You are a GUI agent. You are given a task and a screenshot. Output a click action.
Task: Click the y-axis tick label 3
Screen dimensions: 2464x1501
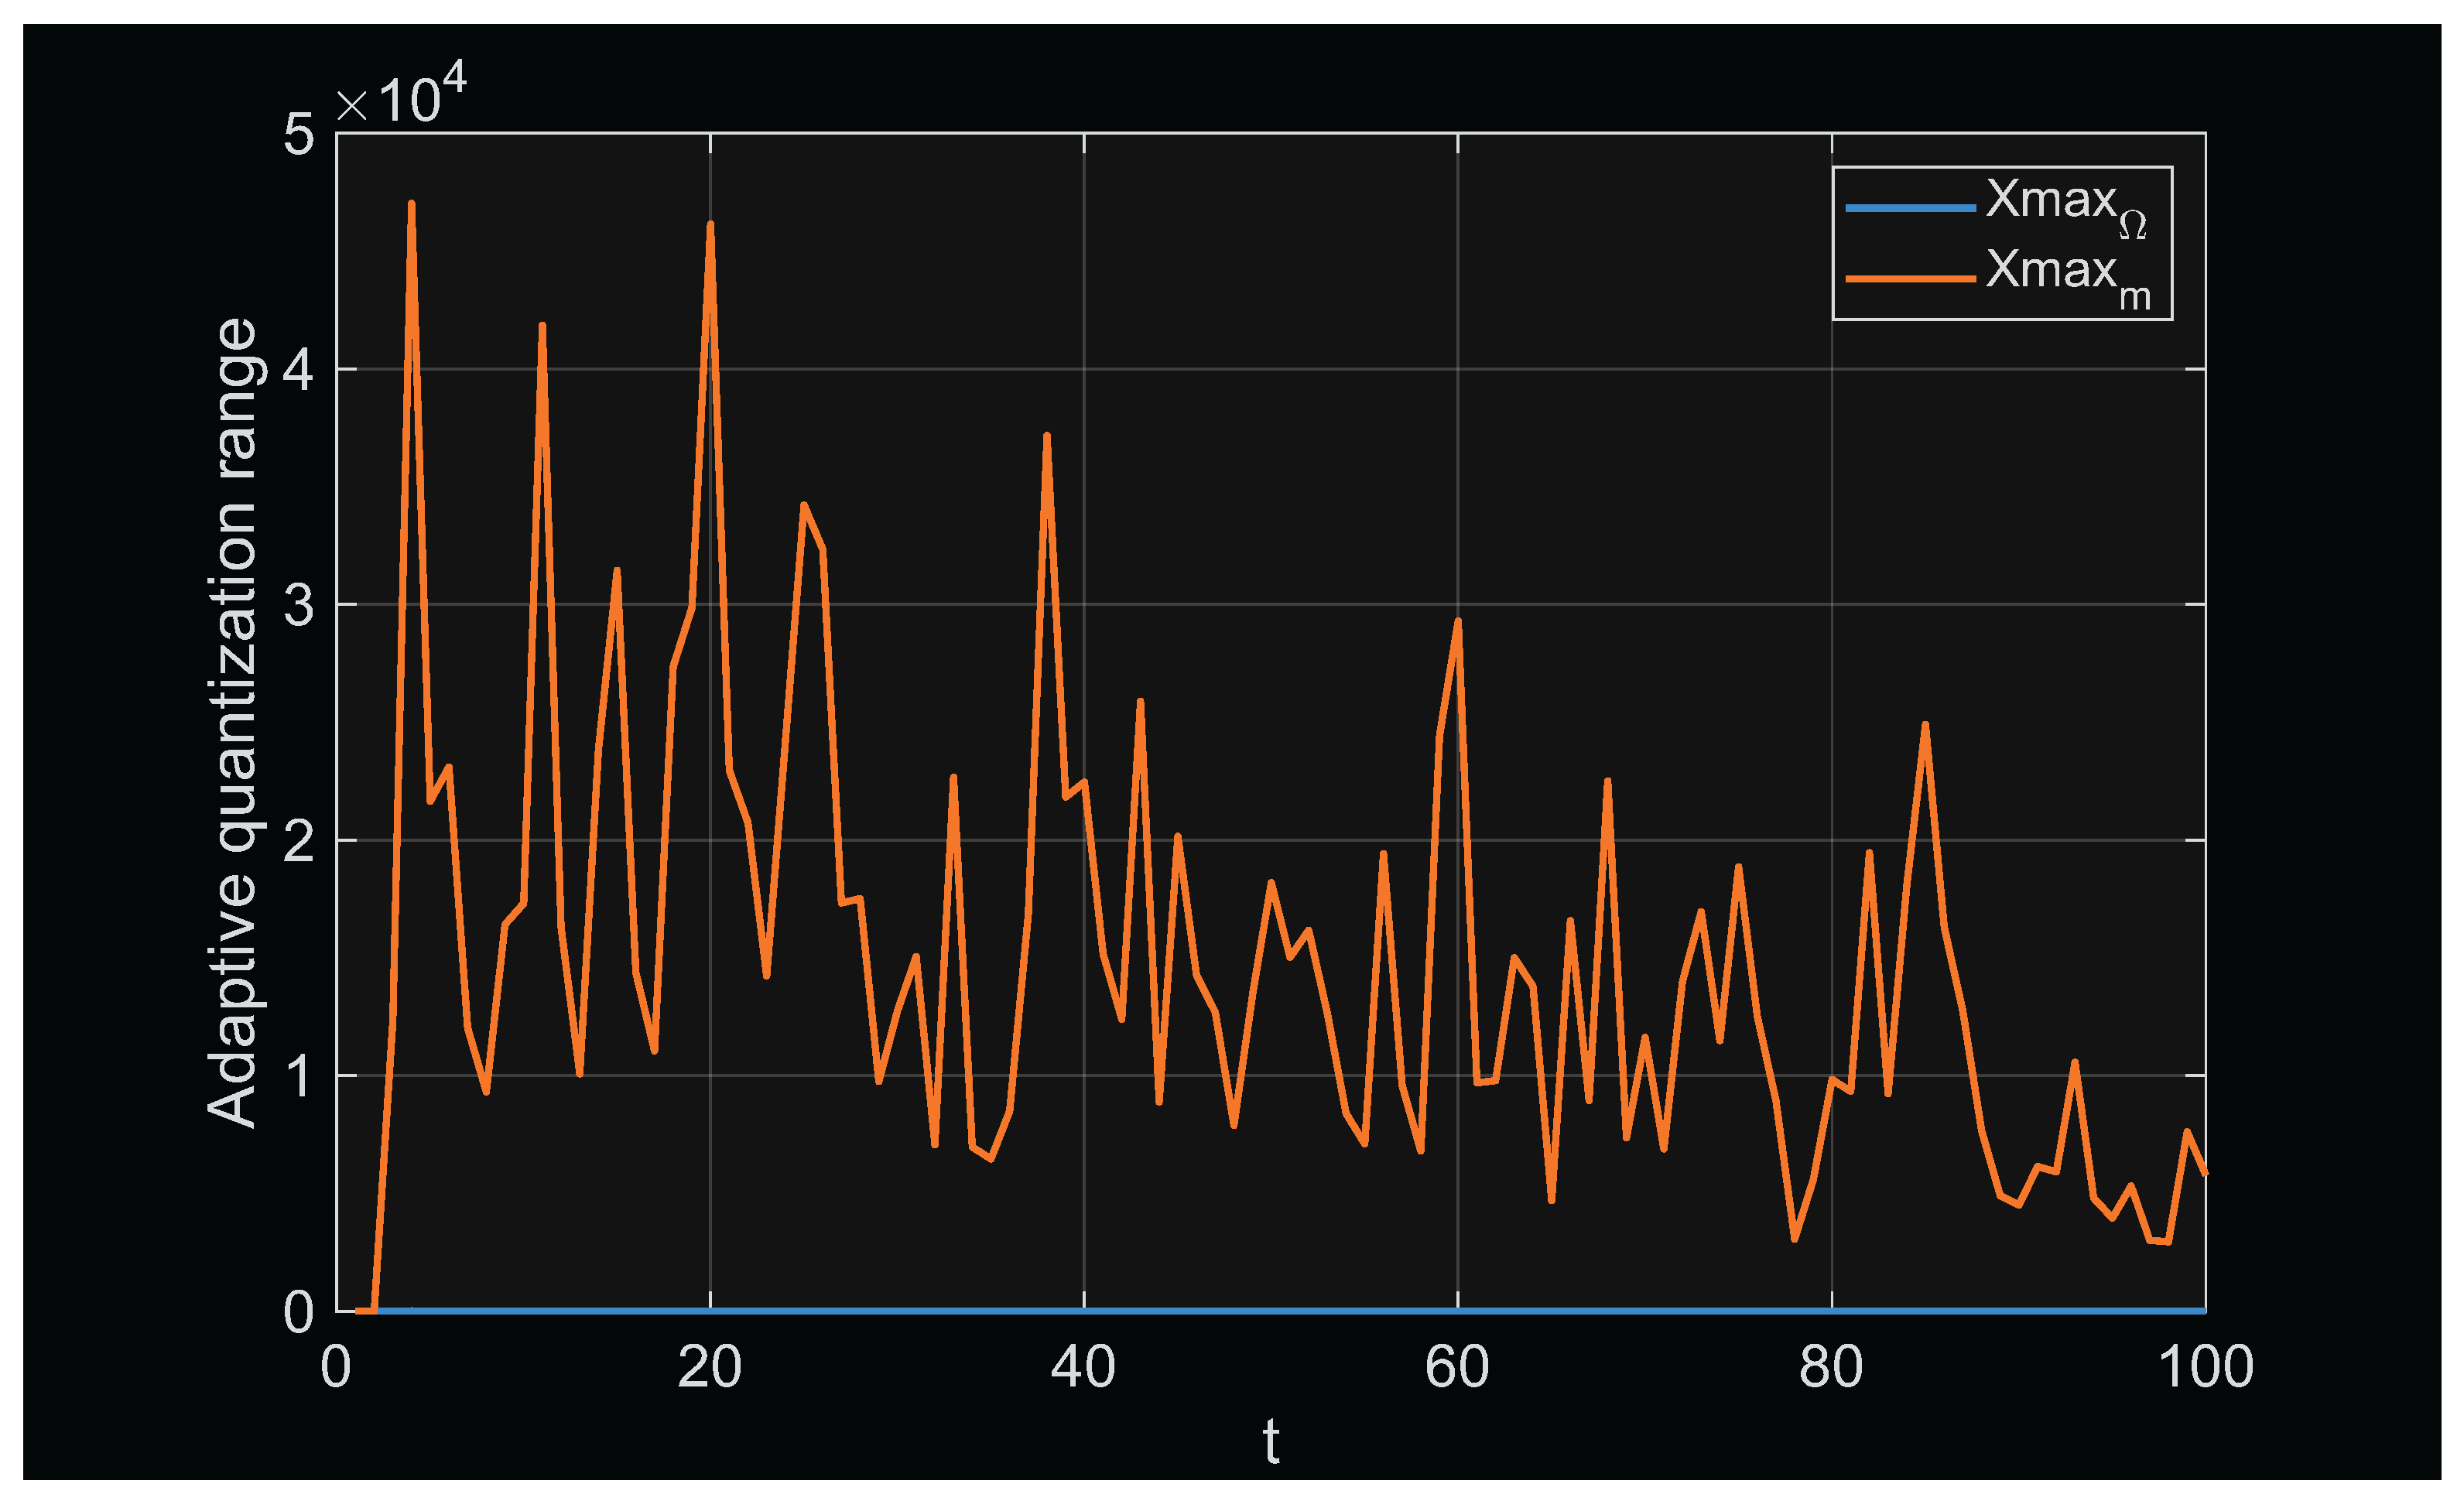298,605
